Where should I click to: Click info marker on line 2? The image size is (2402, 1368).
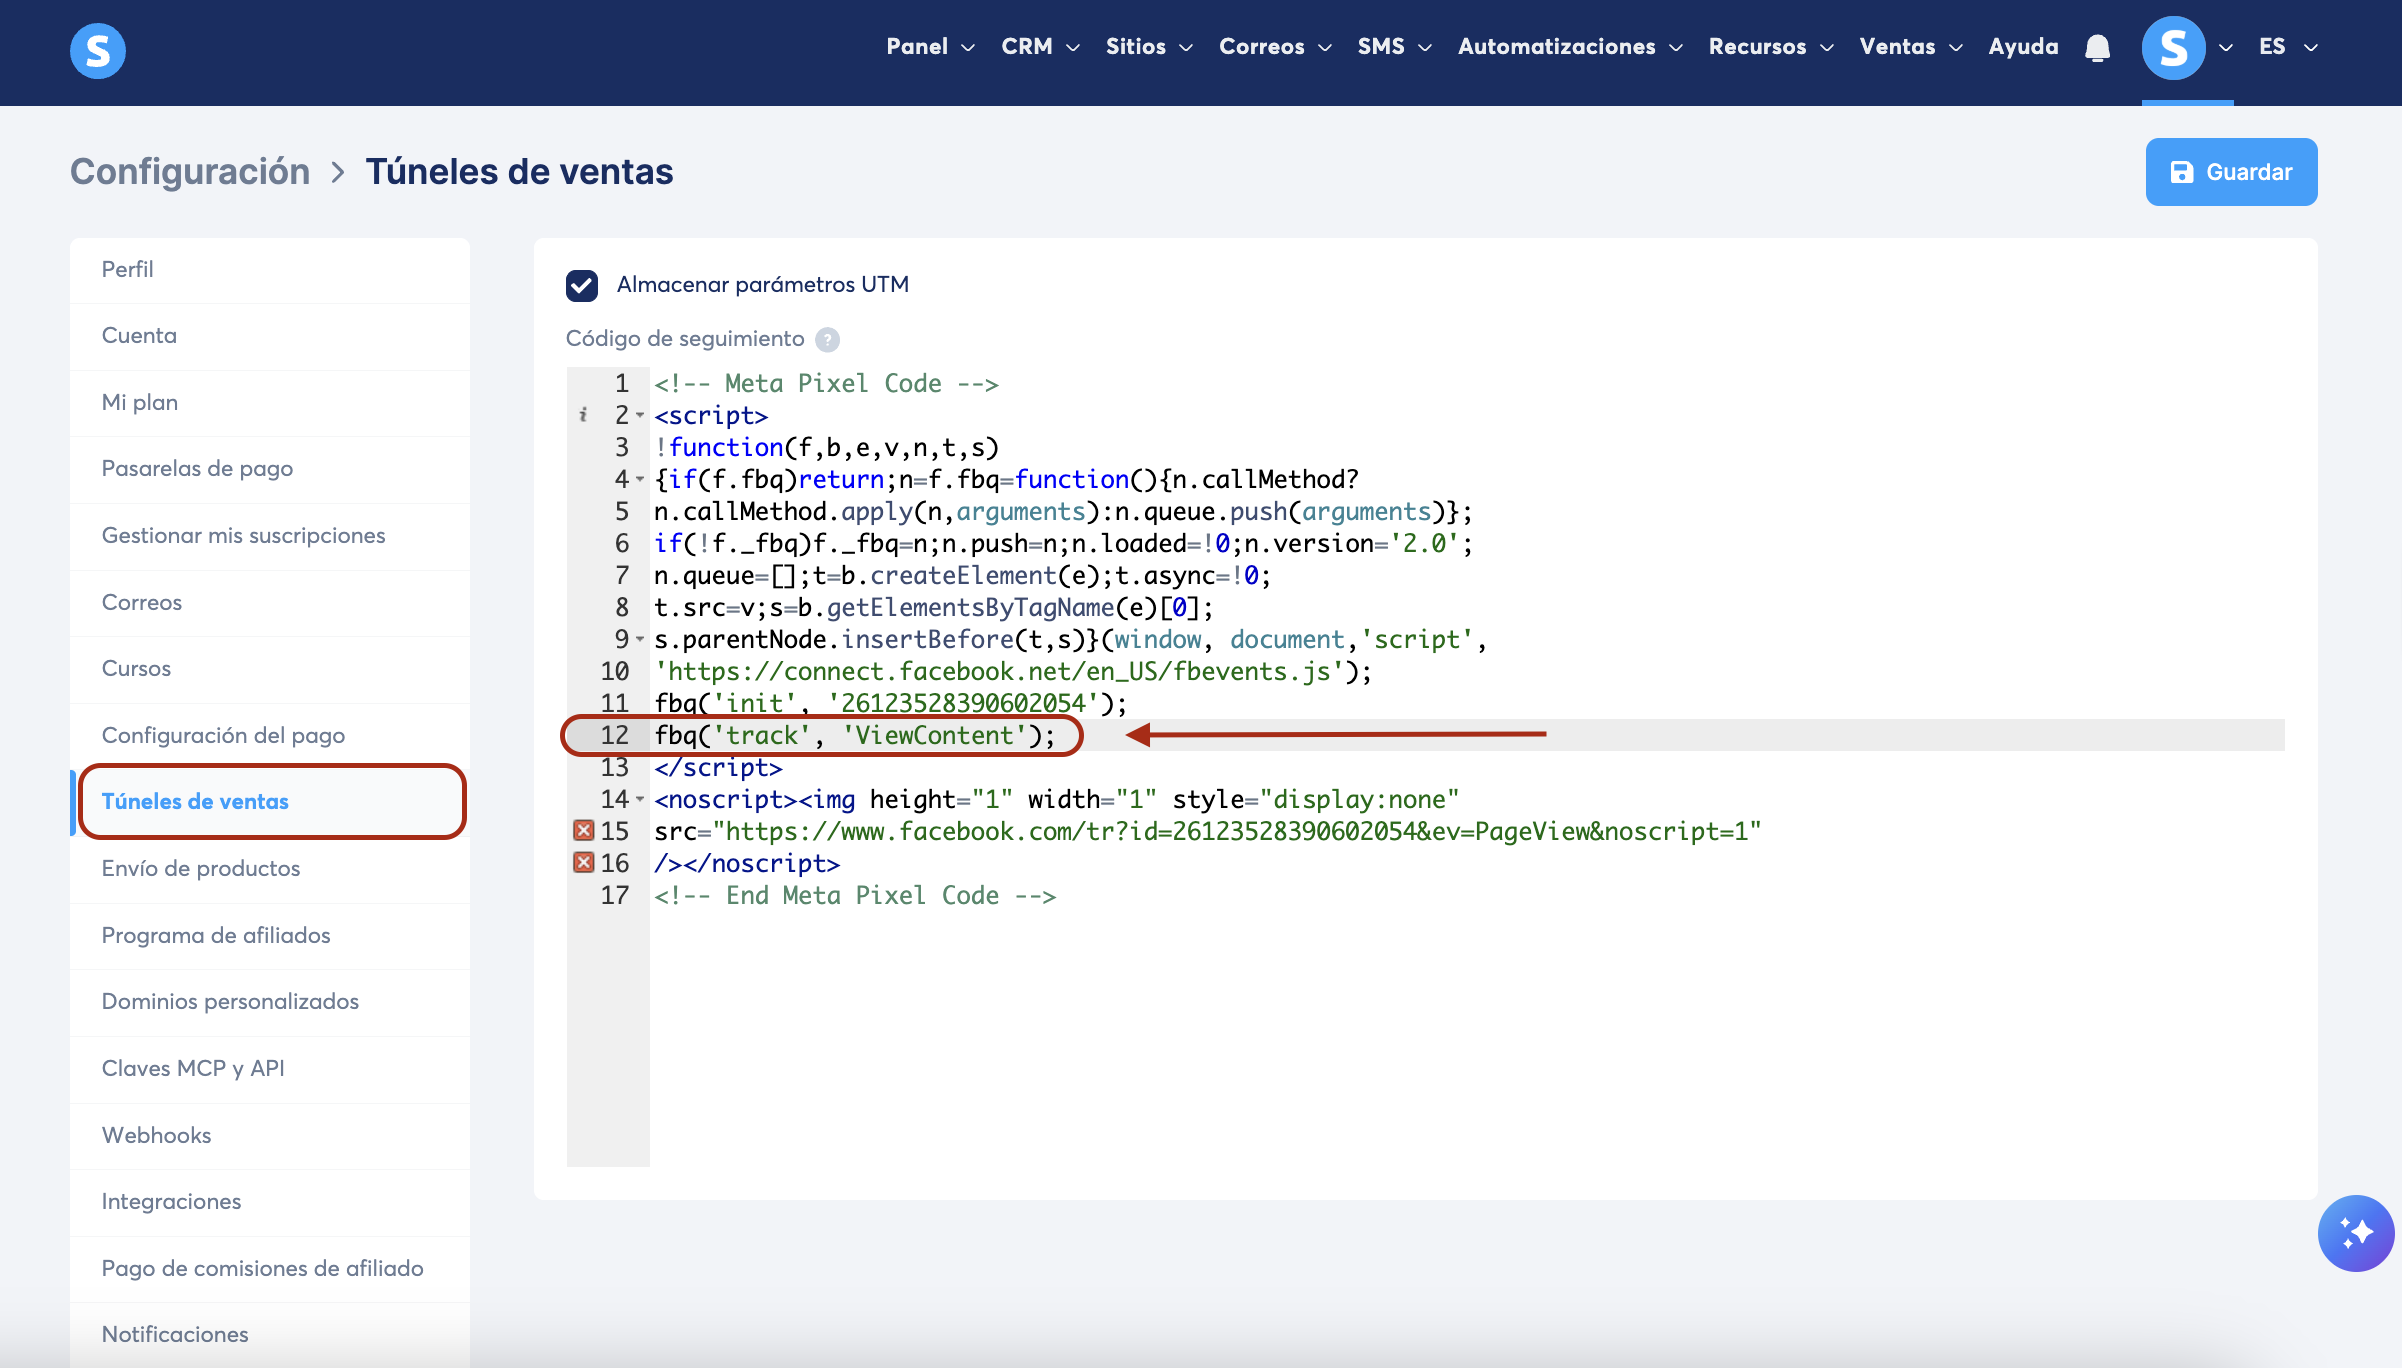pos(583,415)
